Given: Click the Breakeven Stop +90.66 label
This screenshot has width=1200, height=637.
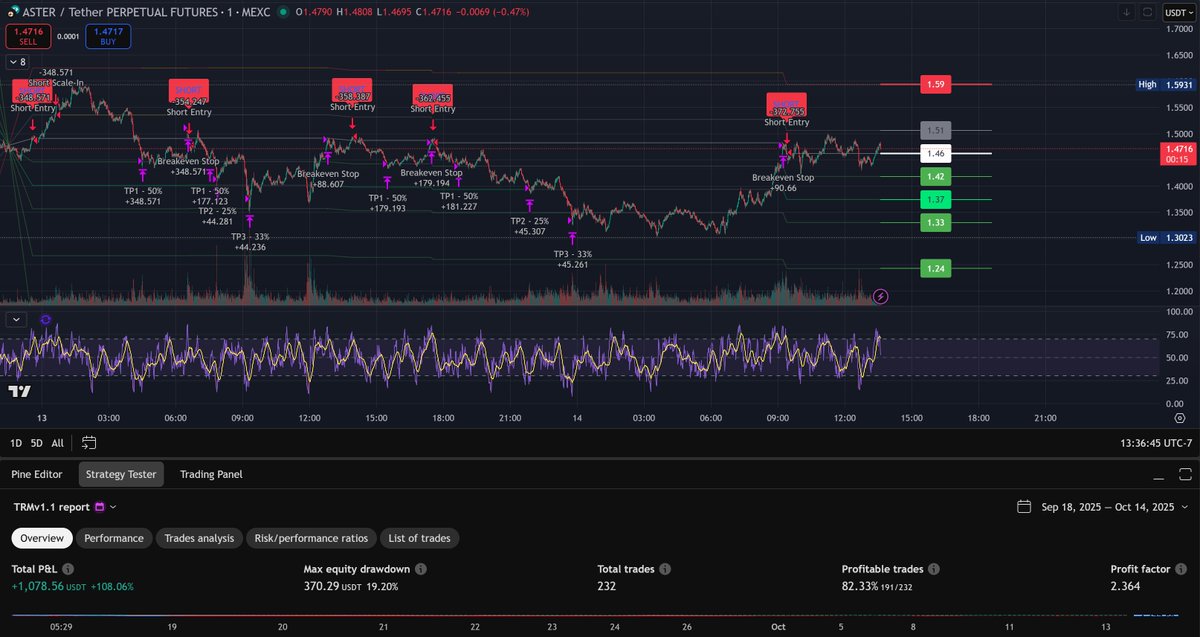Looking at the screenshot, I should [x=783, y=182].
